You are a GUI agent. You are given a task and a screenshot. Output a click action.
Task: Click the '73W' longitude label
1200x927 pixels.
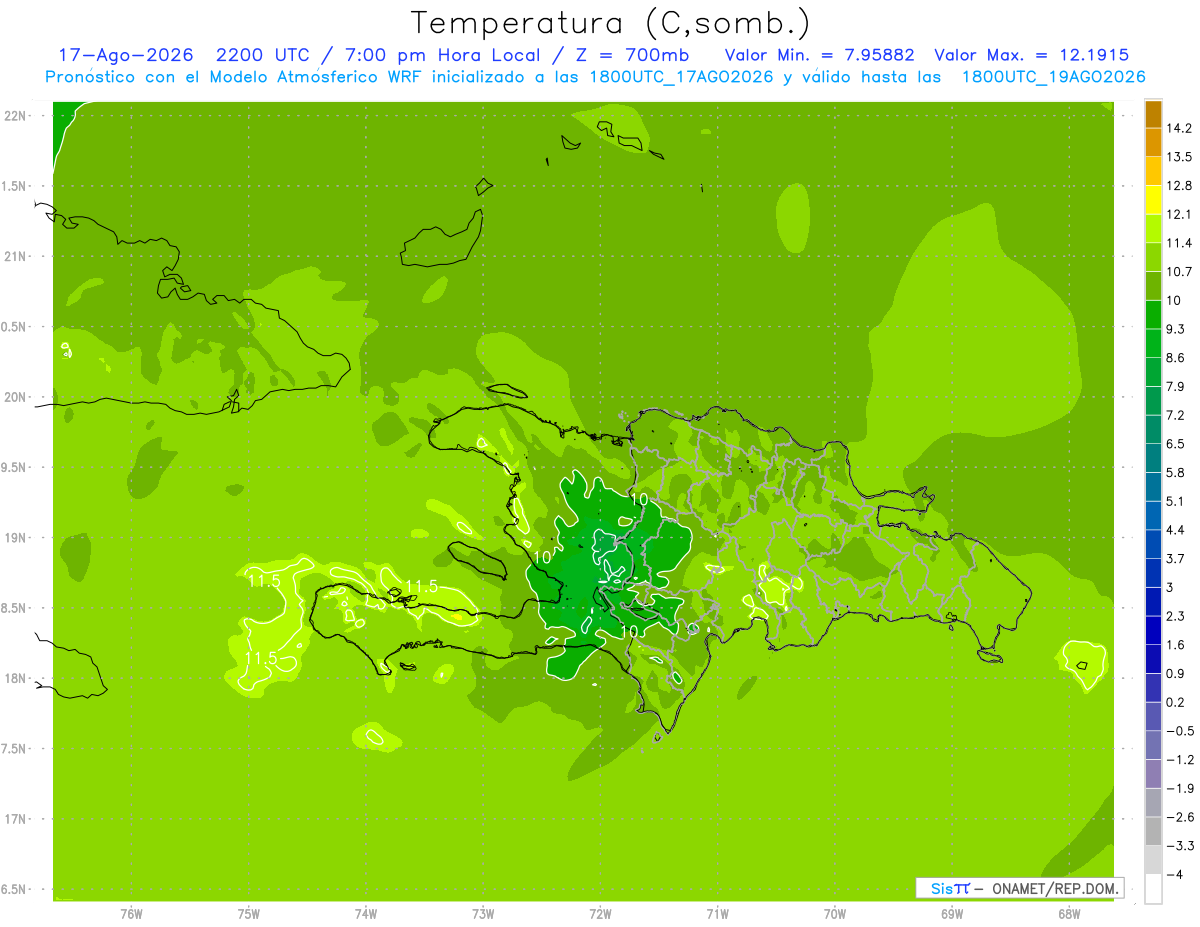click(483, 914)
